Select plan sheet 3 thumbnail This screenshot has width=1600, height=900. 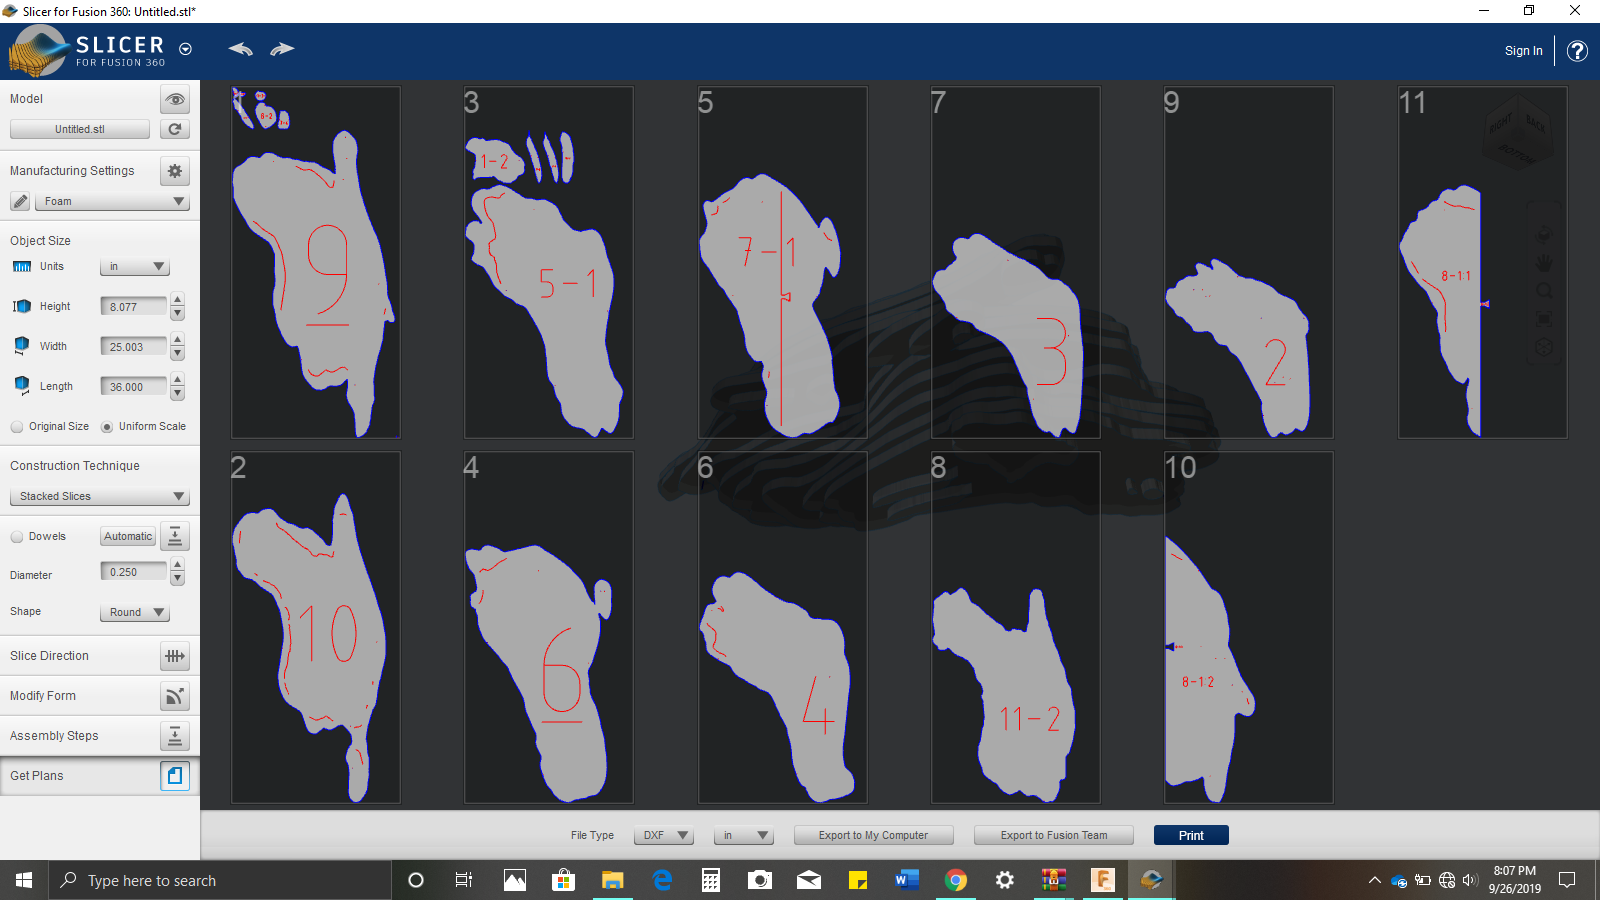548,262
